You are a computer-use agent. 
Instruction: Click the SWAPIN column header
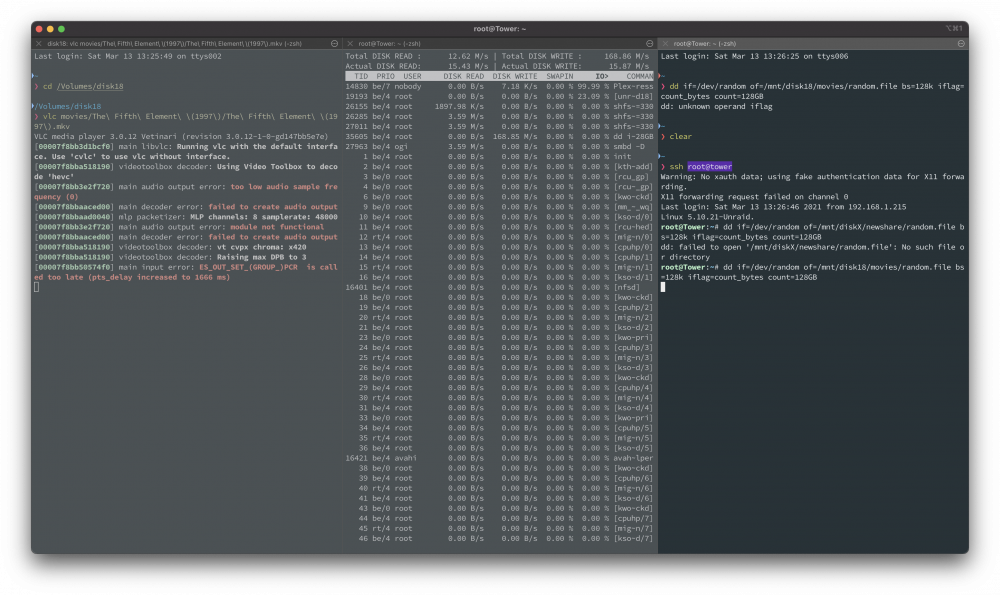coord(559,76)
